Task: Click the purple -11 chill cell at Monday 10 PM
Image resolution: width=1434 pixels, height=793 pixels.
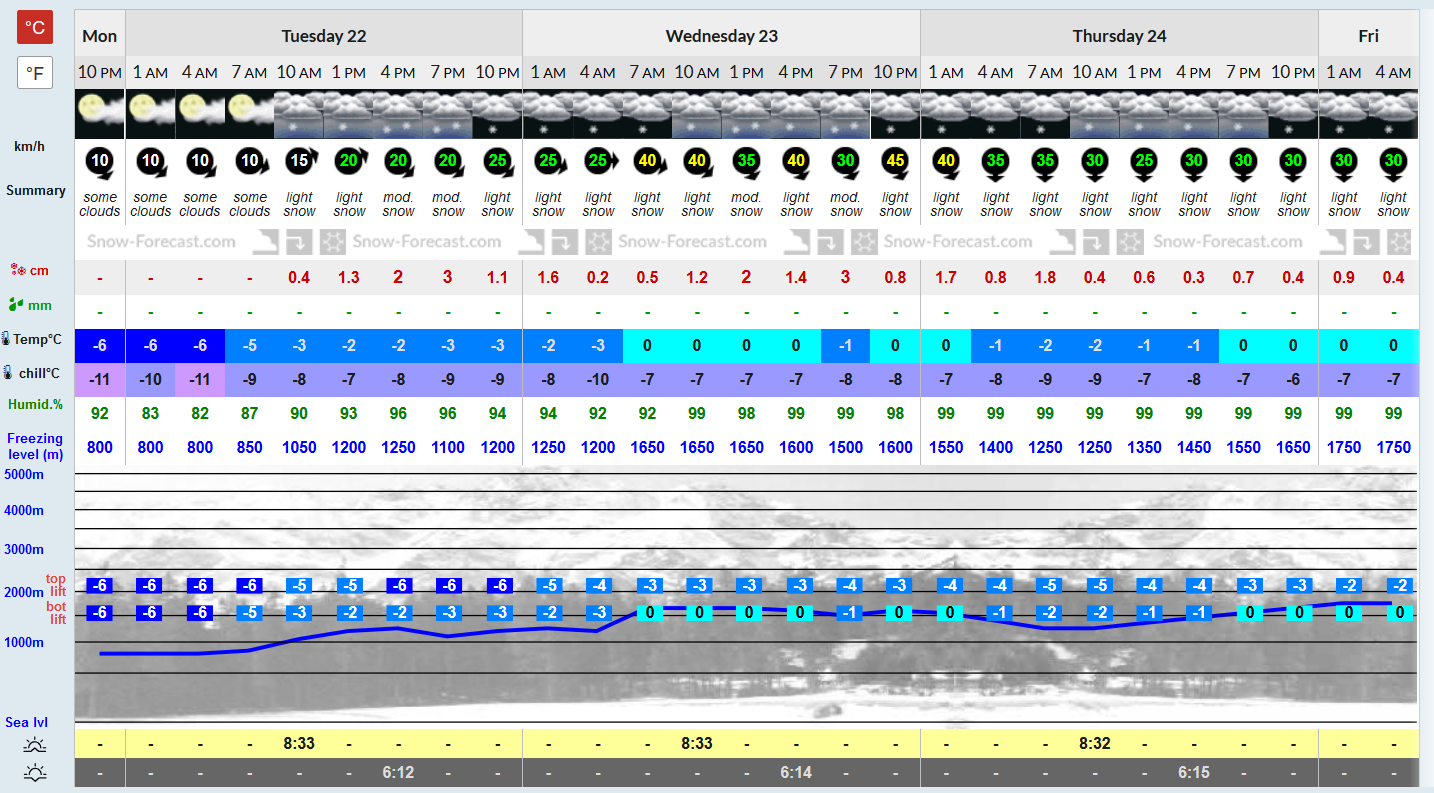Action: click(99, 381)
